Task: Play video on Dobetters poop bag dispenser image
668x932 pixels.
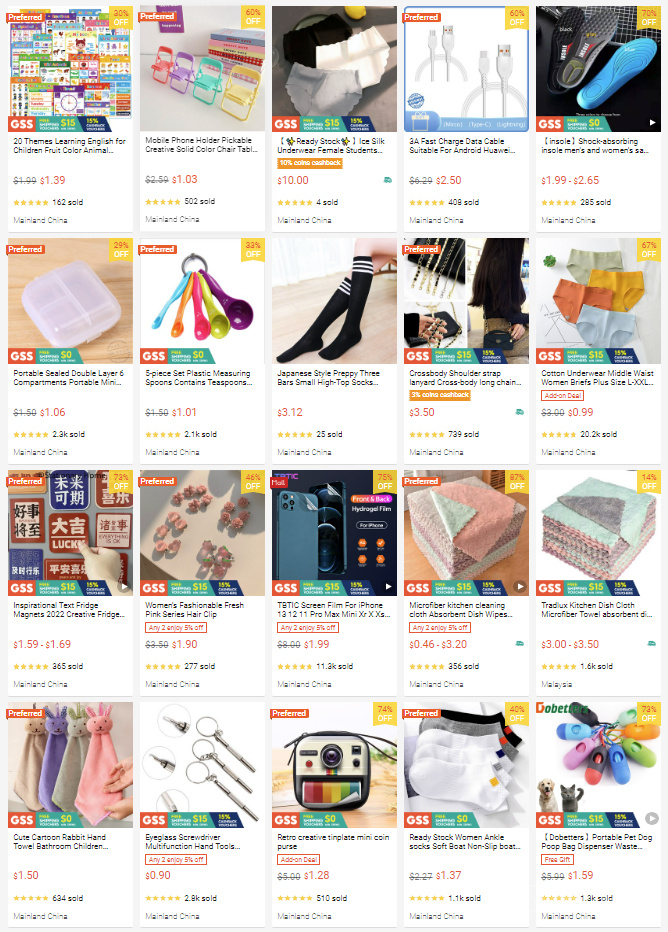Action: pos(652,818)
